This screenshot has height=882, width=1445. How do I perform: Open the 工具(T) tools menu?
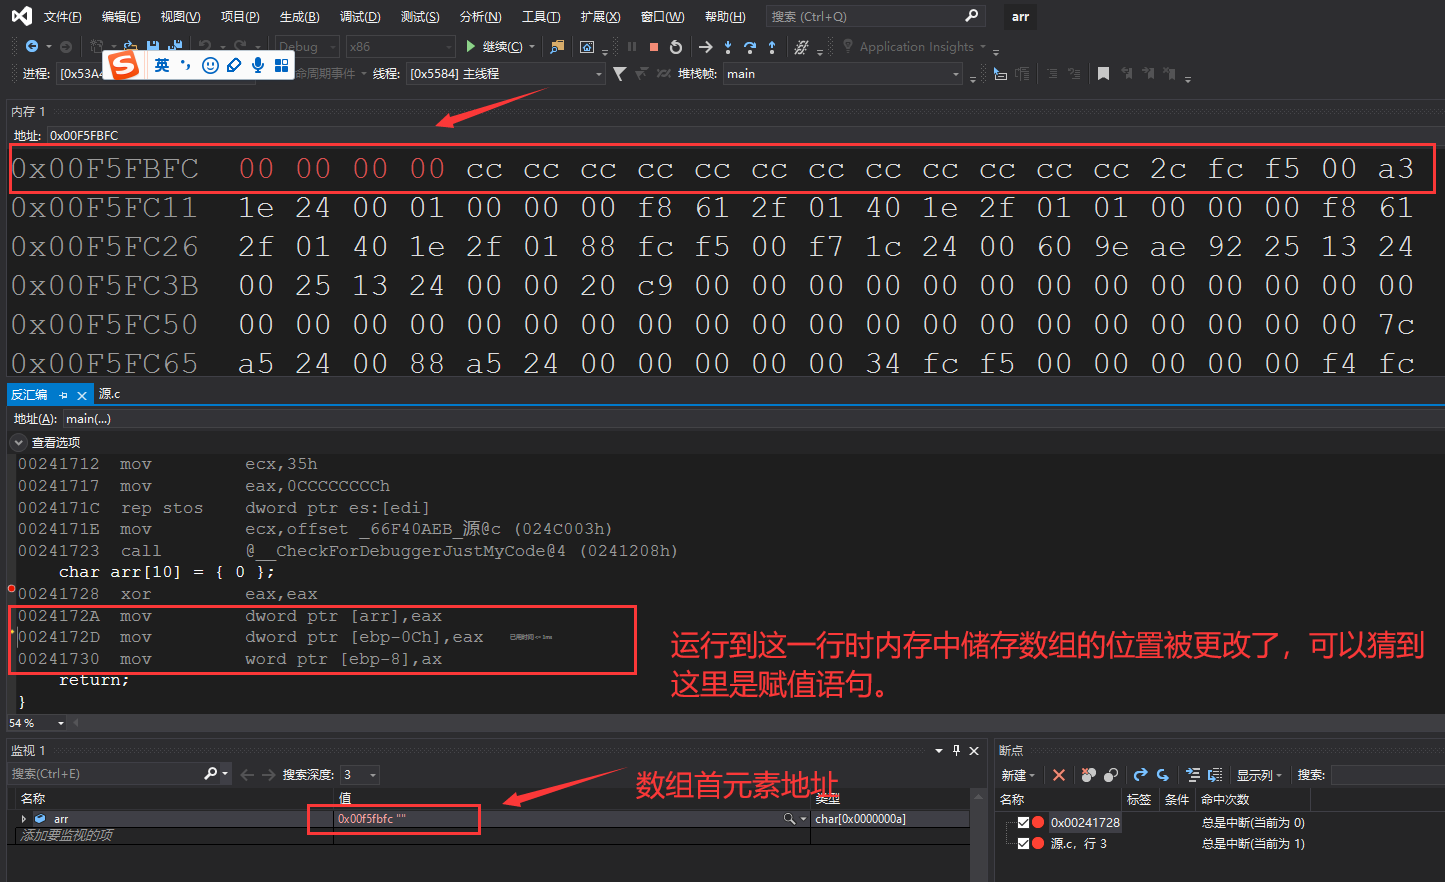[x=541, y=16]
